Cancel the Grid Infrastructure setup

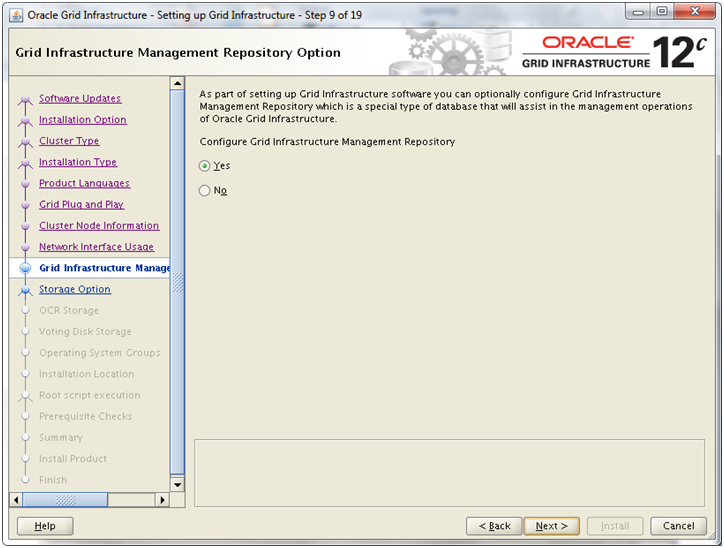[x=678, y=526]
